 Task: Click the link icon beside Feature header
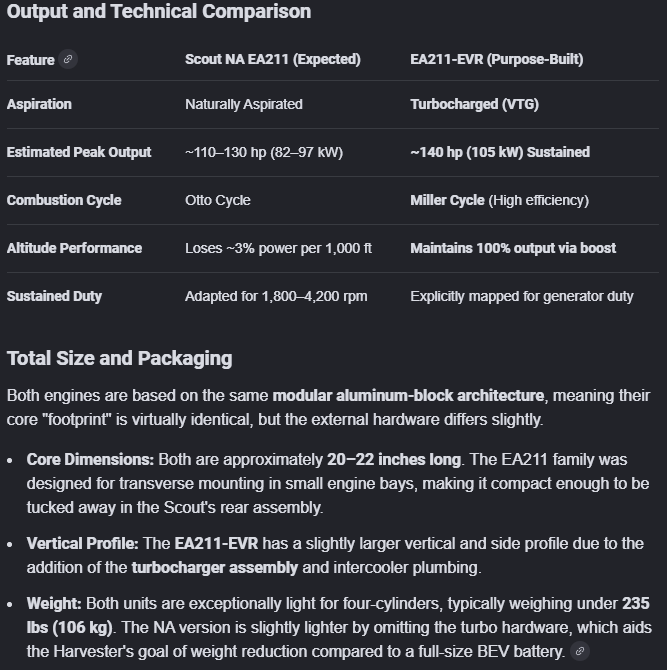[x=68, y=59]
